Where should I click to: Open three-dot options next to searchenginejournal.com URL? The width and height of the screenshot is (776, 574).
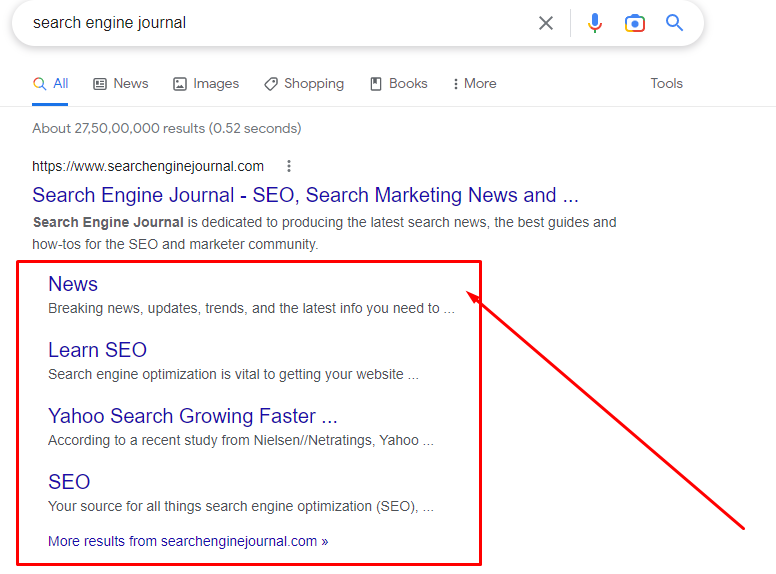click(289, 166)
